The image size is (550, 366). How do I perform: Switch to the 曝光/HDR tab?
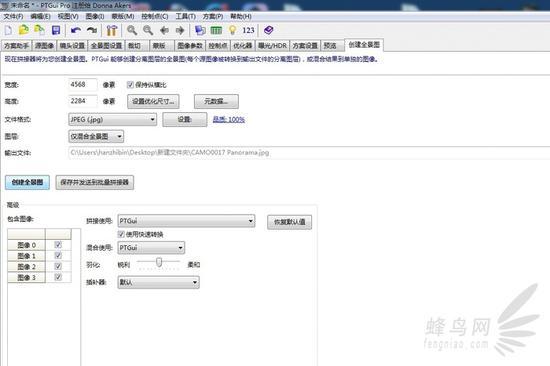272,46
